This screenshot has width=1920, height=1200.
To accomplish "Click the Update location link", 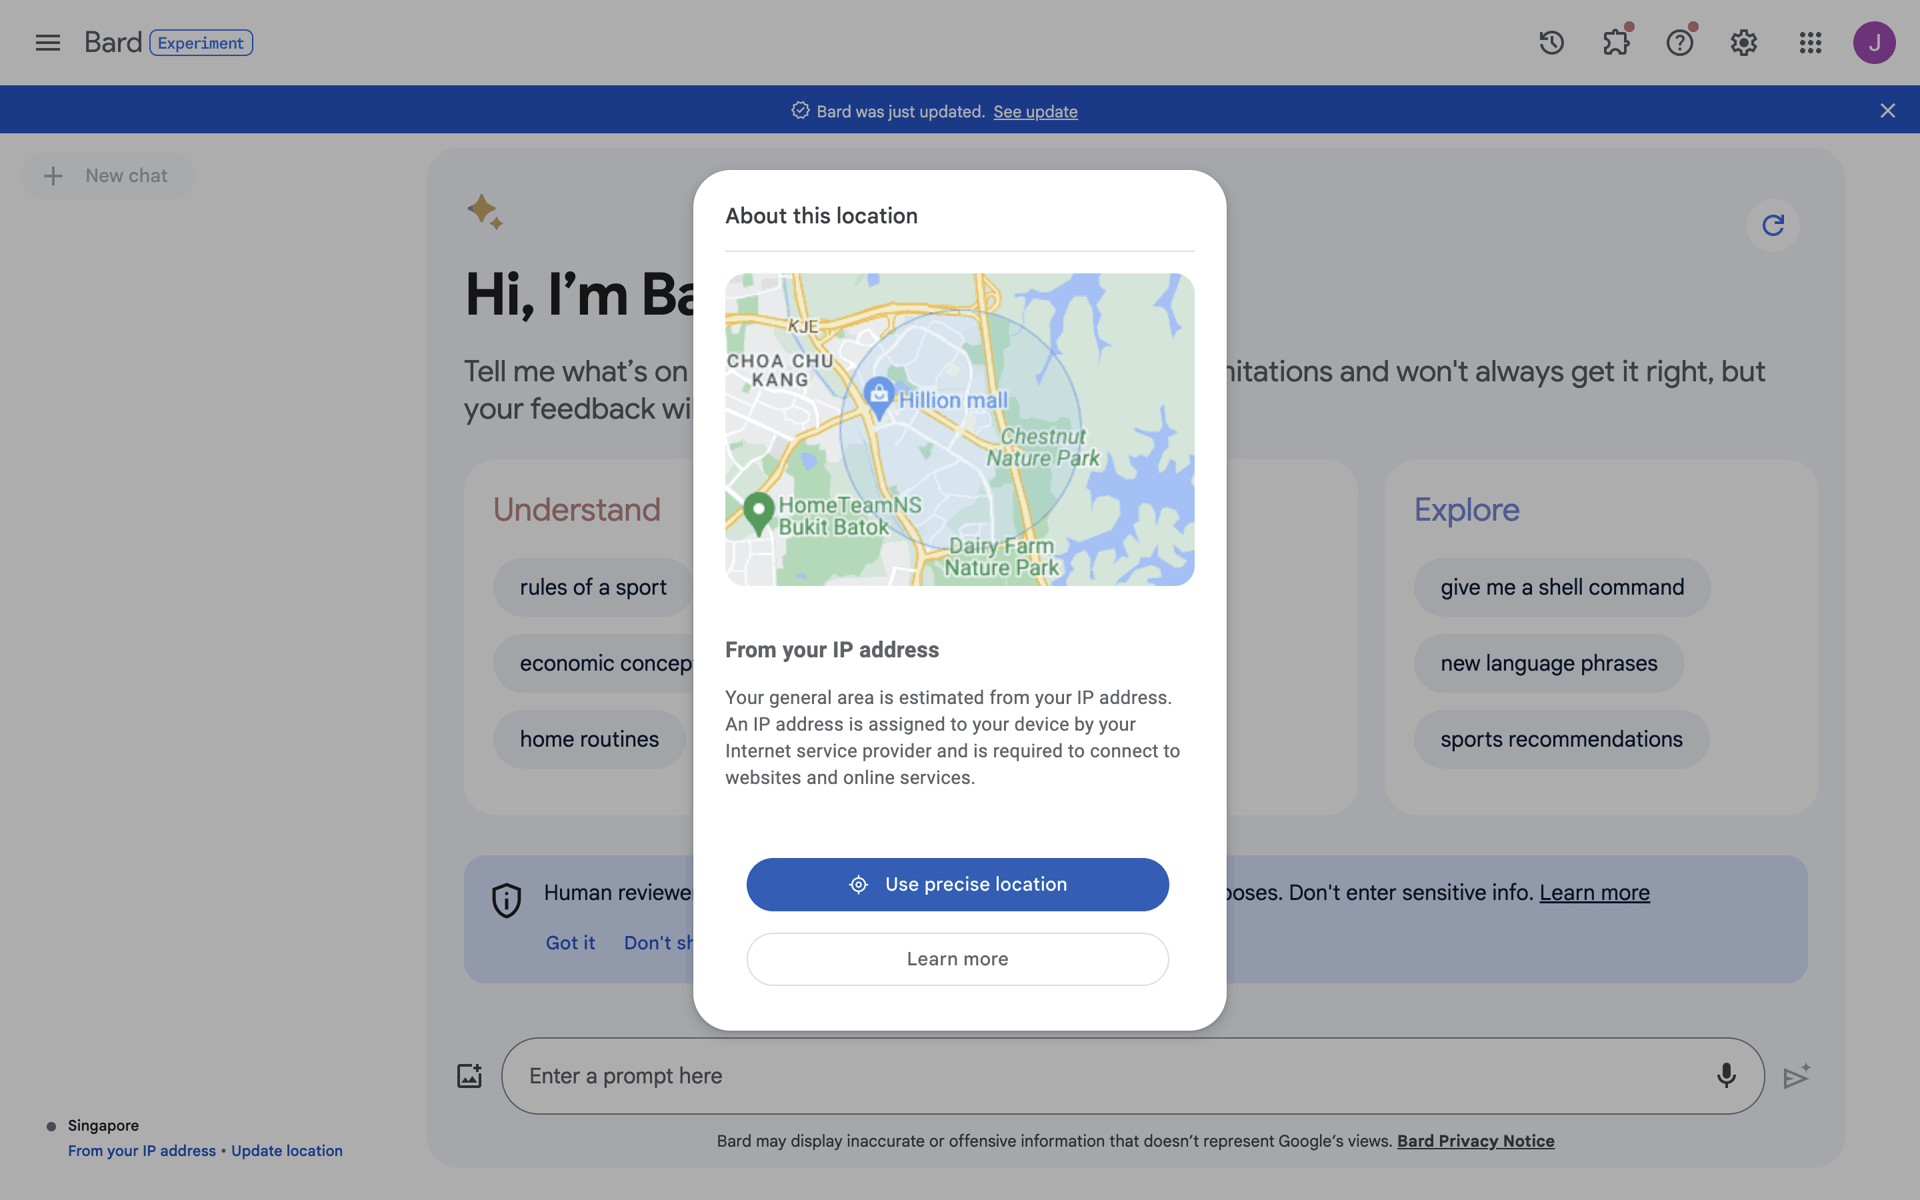I will pos(287,1151).
